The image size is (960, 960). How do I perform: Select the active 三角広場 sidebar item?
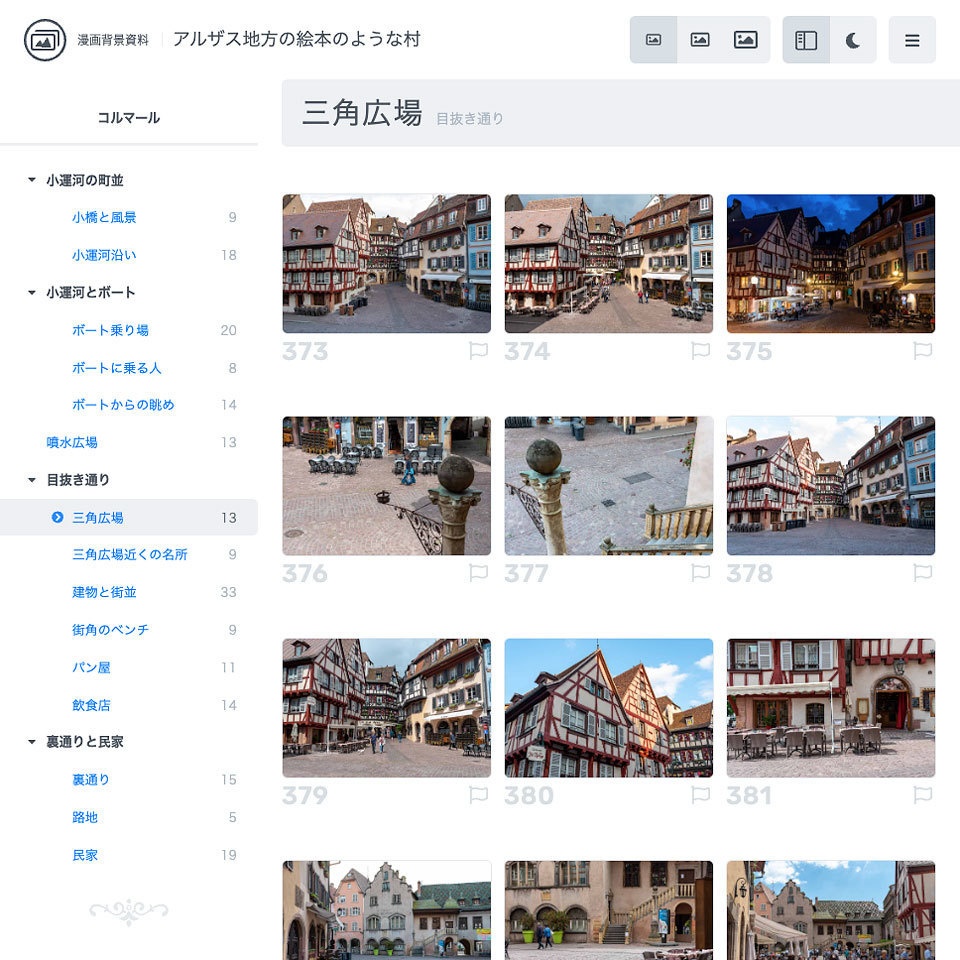(129, 517)
